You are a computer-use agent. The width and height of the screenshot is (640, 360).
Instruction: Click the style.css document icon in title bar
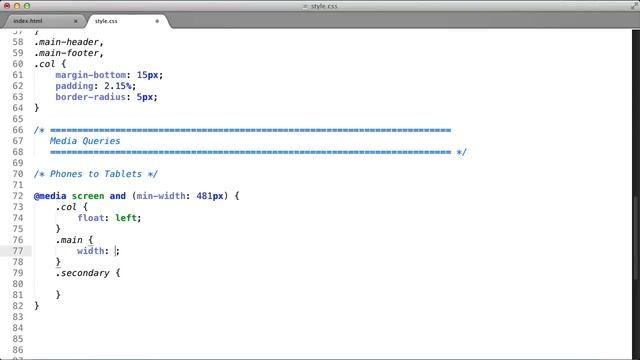pos(305,6)
